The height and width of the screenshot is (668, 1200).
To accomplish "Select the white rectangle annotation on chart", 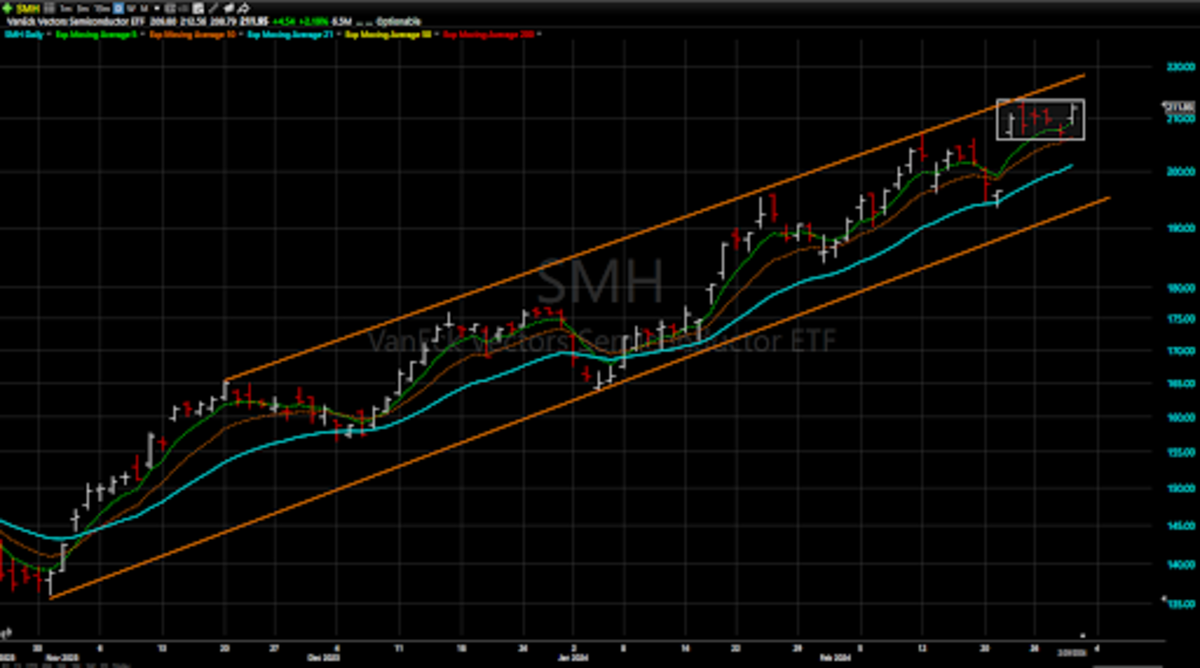I will pos(1040,101).
